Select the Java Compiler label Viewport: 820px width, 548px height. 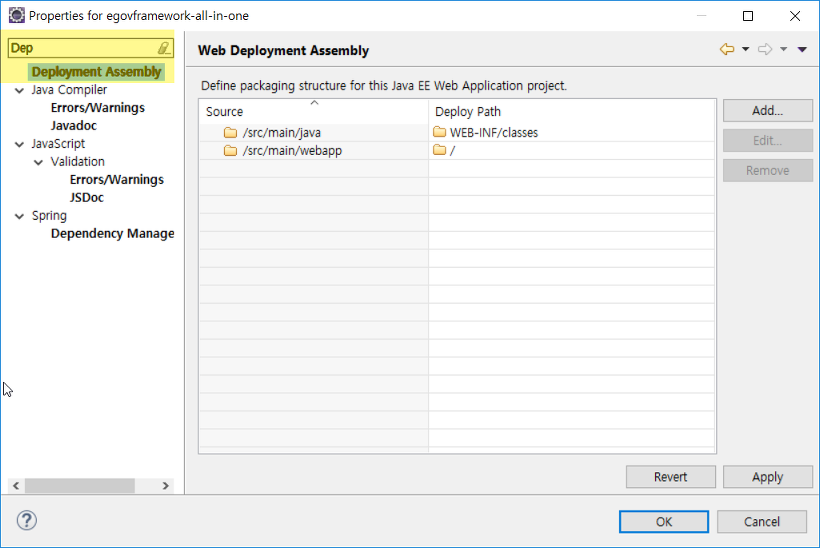69,90
